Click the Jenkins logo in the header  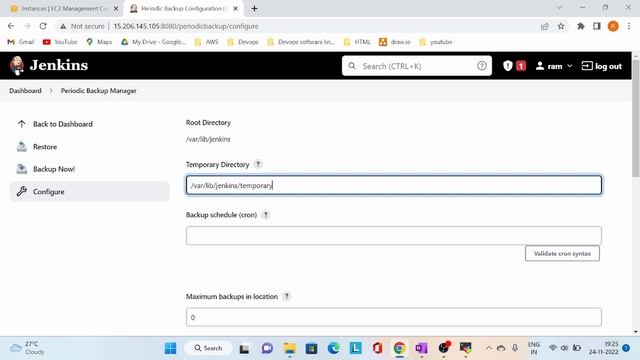(49, 65)
